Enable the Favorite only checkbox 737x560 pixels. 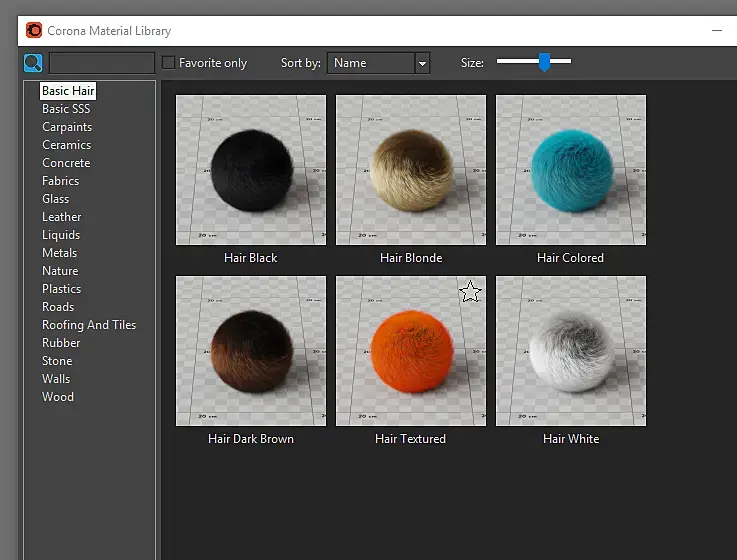169,63
